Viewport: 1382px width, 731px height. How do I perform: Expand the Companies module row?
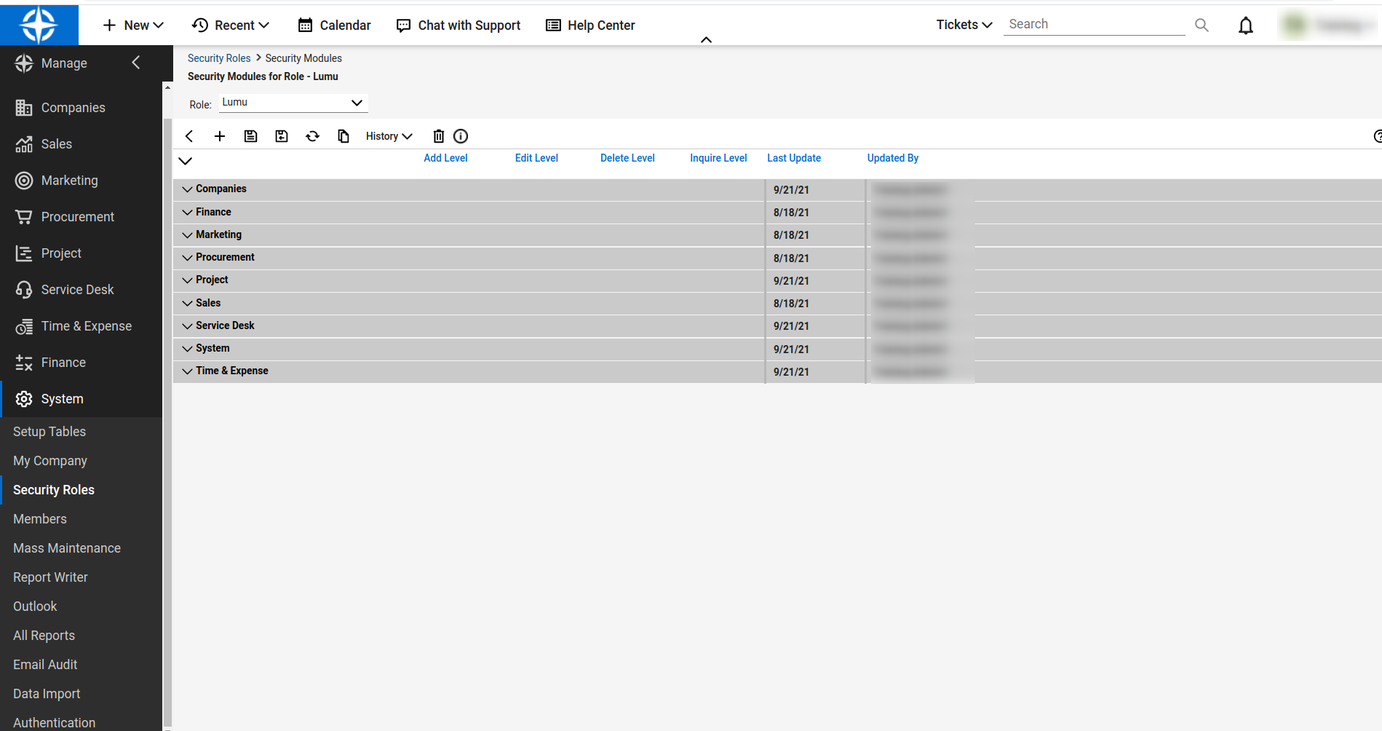pyautogui.click(x=187, y=189)
